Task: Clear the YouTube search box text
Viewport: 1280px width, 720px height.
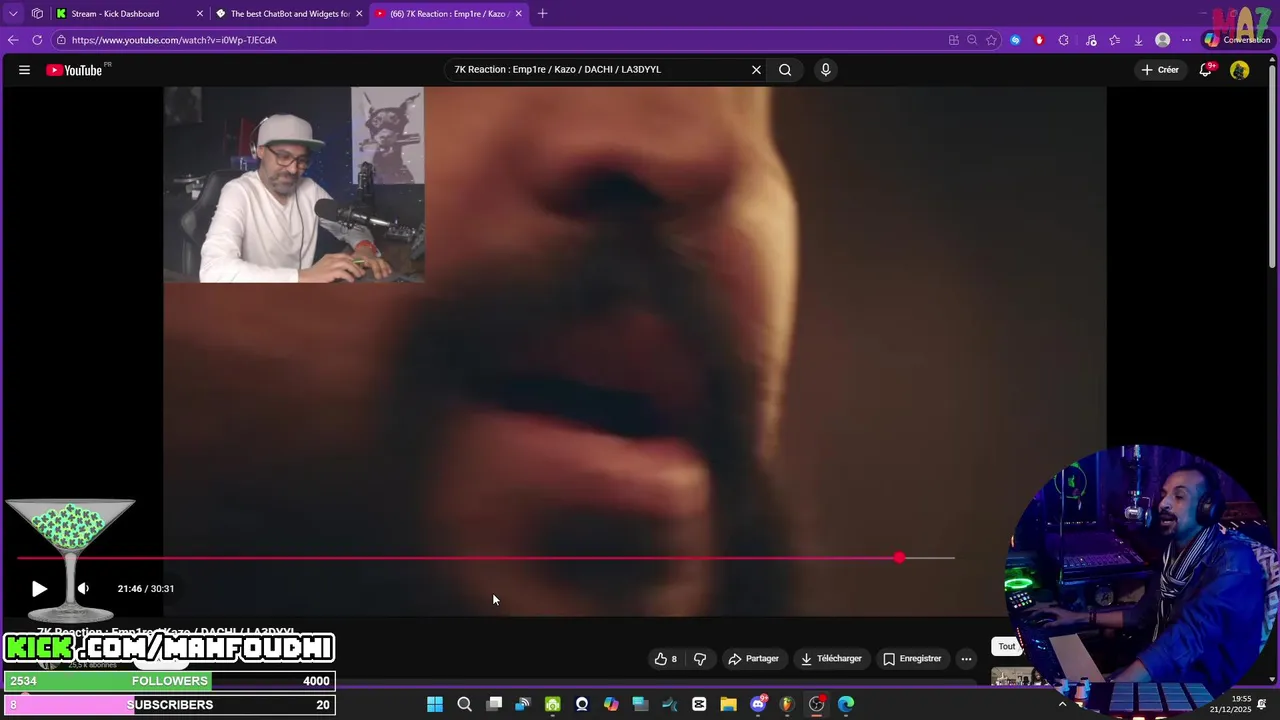Action: point(756,70)
